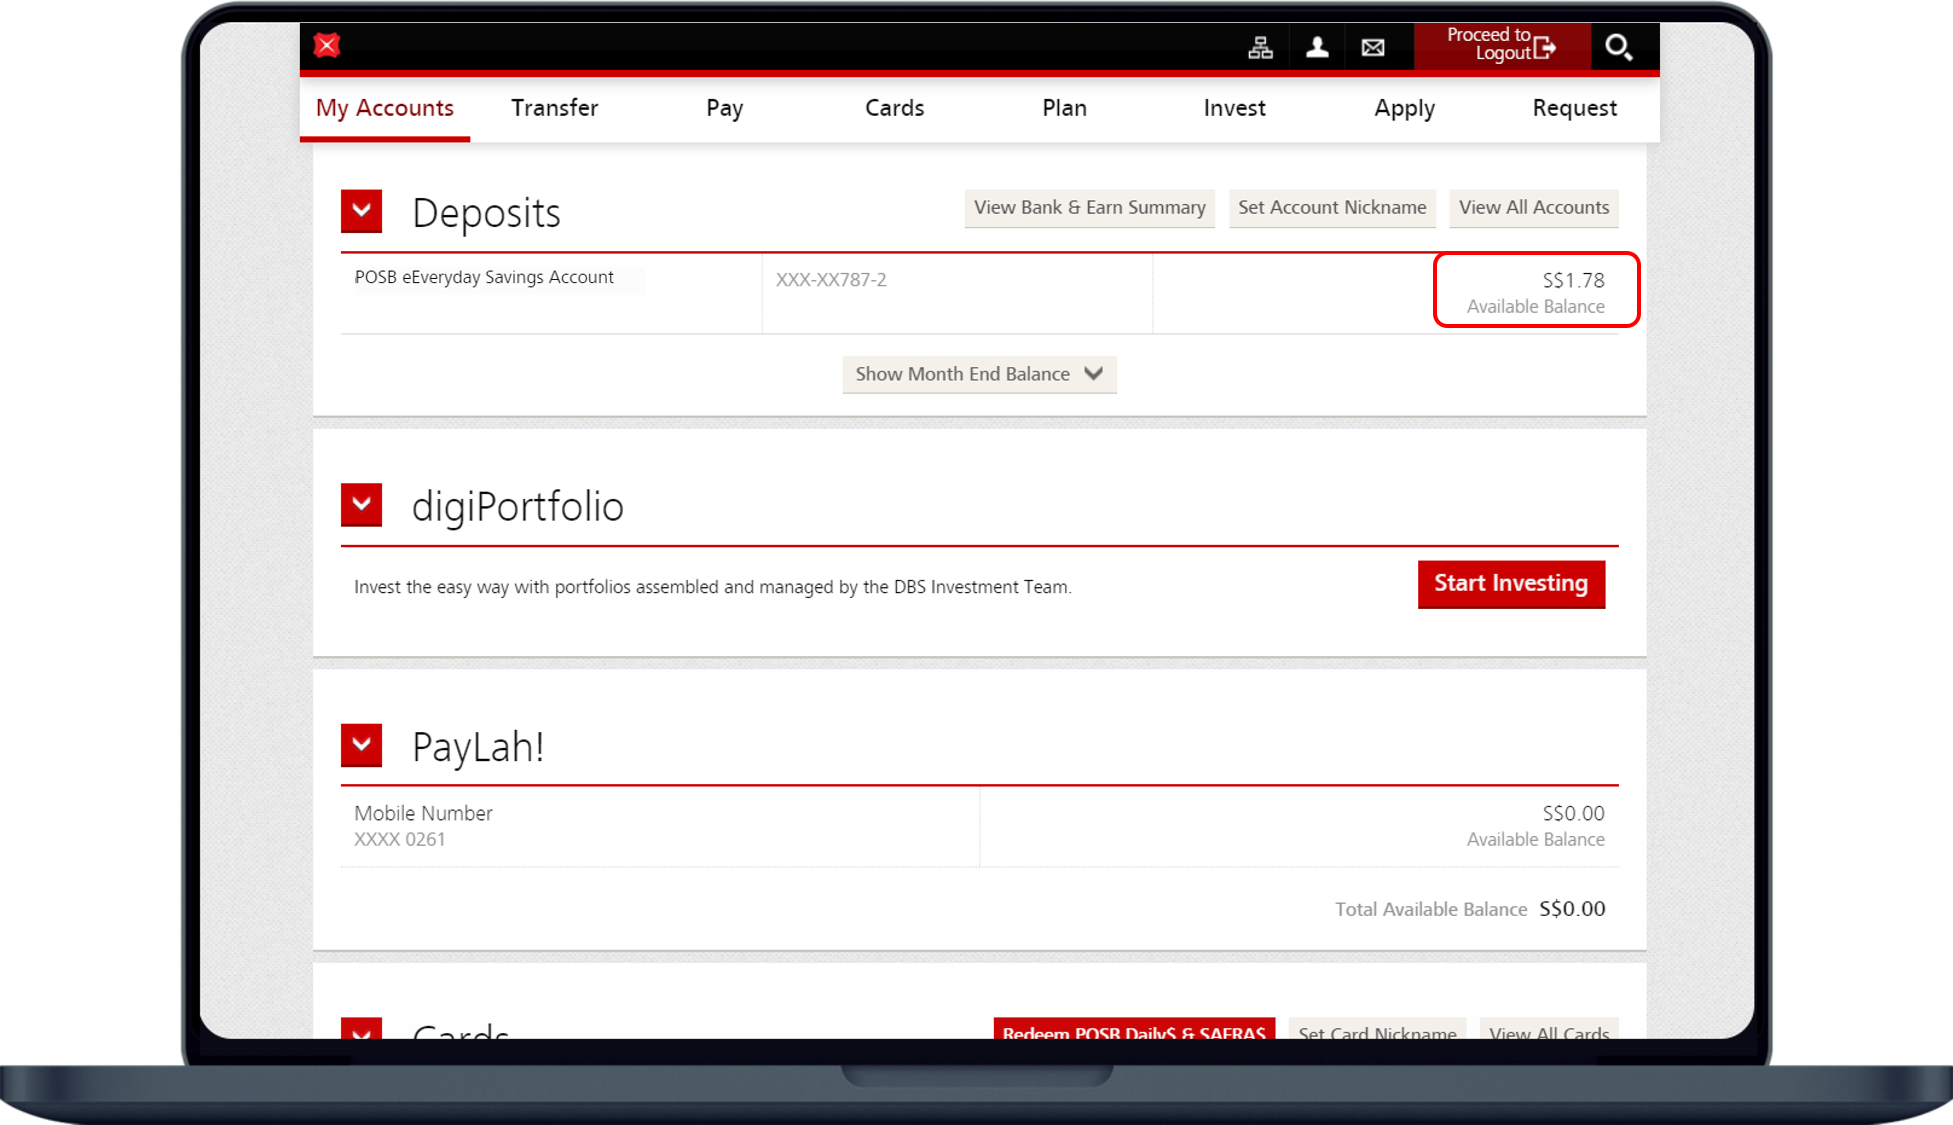Collapse the digiPortfolio section chevron

(362, 505)
